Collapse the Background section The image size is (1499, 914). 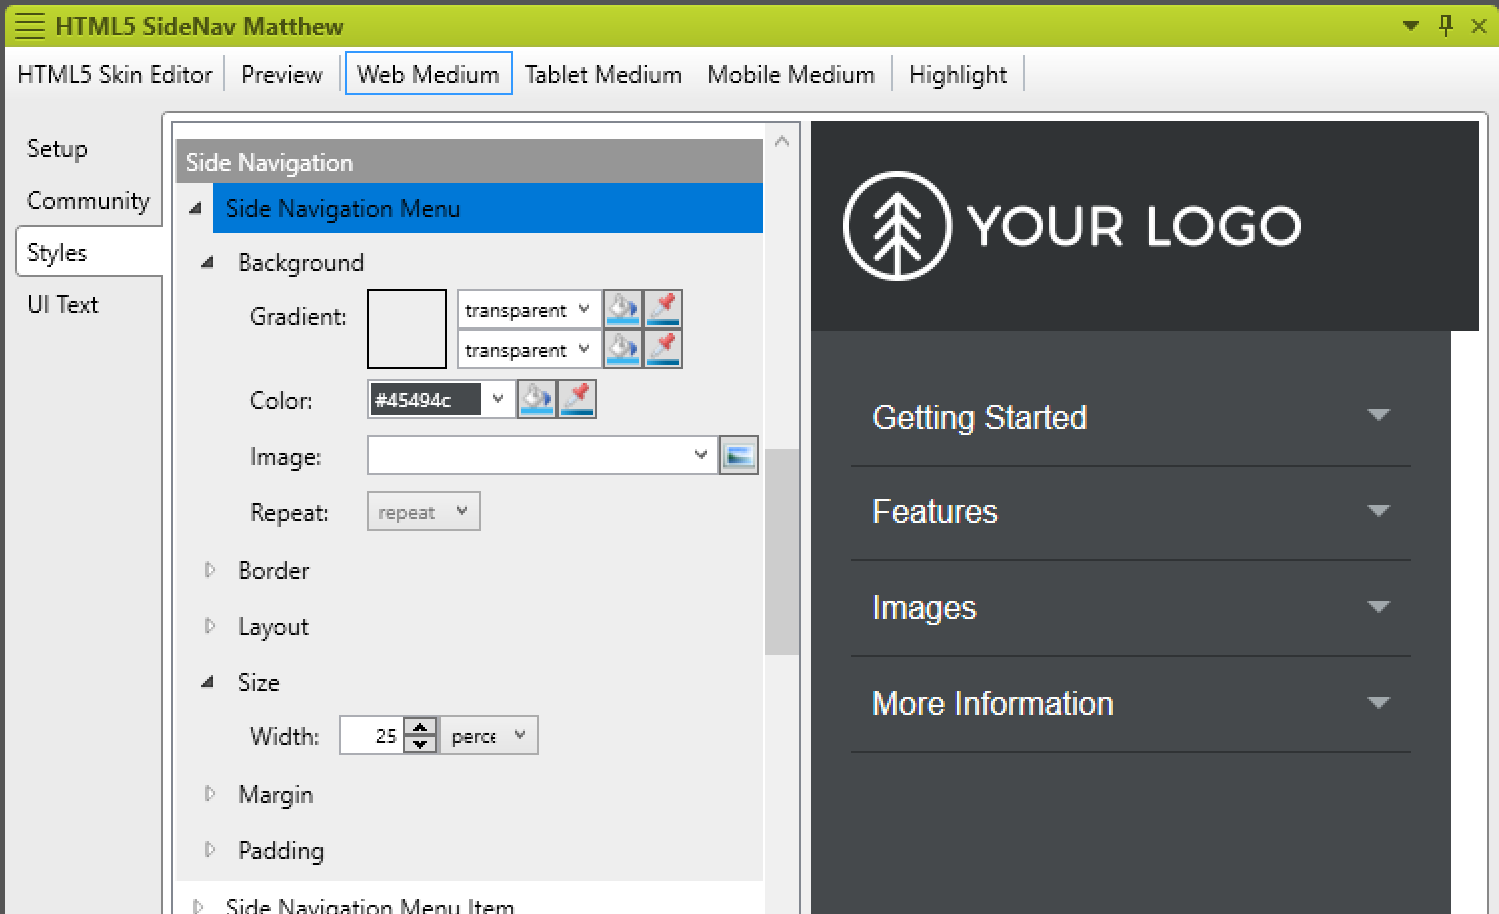[207, 261]
